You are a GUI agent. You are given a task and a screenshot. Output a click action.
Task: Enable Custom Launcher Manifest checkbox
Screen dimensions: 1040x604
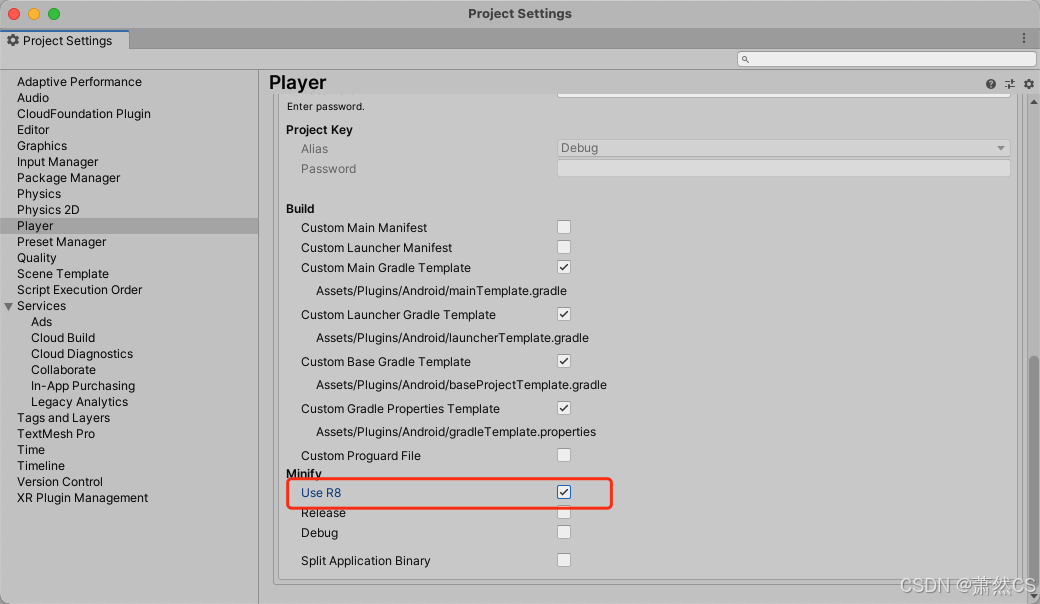[x=564, y=247]
